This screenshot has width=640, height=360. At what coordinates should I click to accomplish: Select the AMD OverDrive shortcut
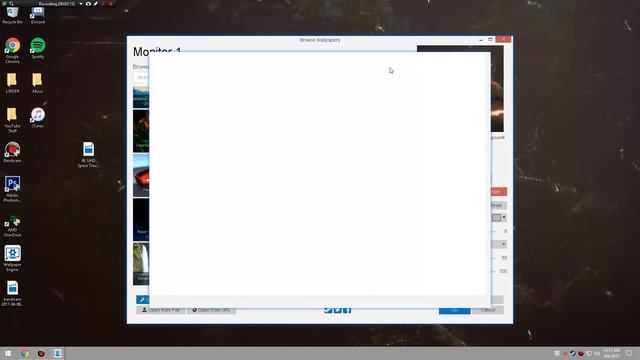(12, 226)
